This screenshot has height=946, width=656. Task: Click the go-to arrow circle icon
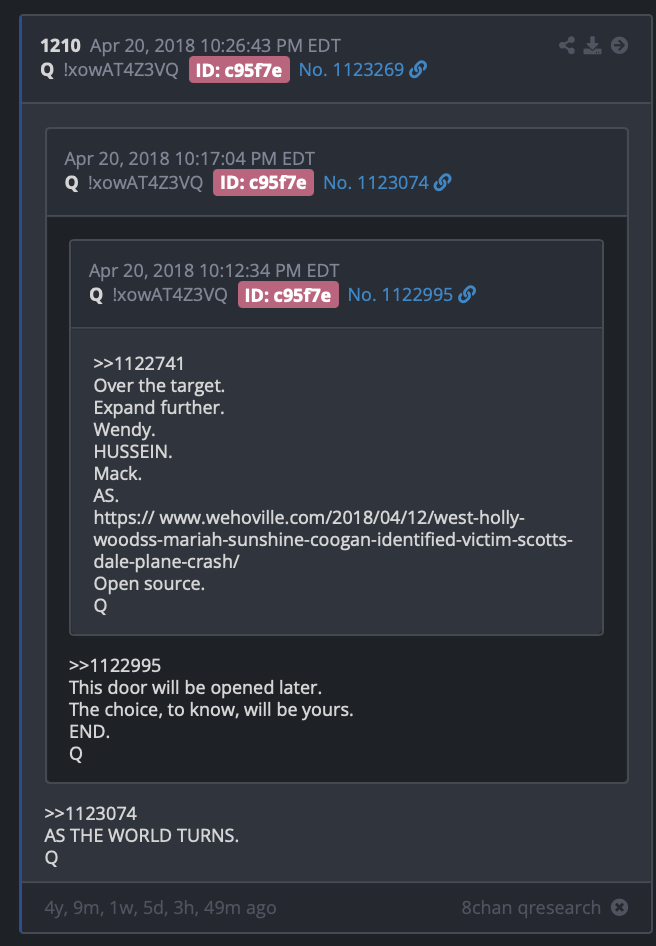click(x=619, y=45)
